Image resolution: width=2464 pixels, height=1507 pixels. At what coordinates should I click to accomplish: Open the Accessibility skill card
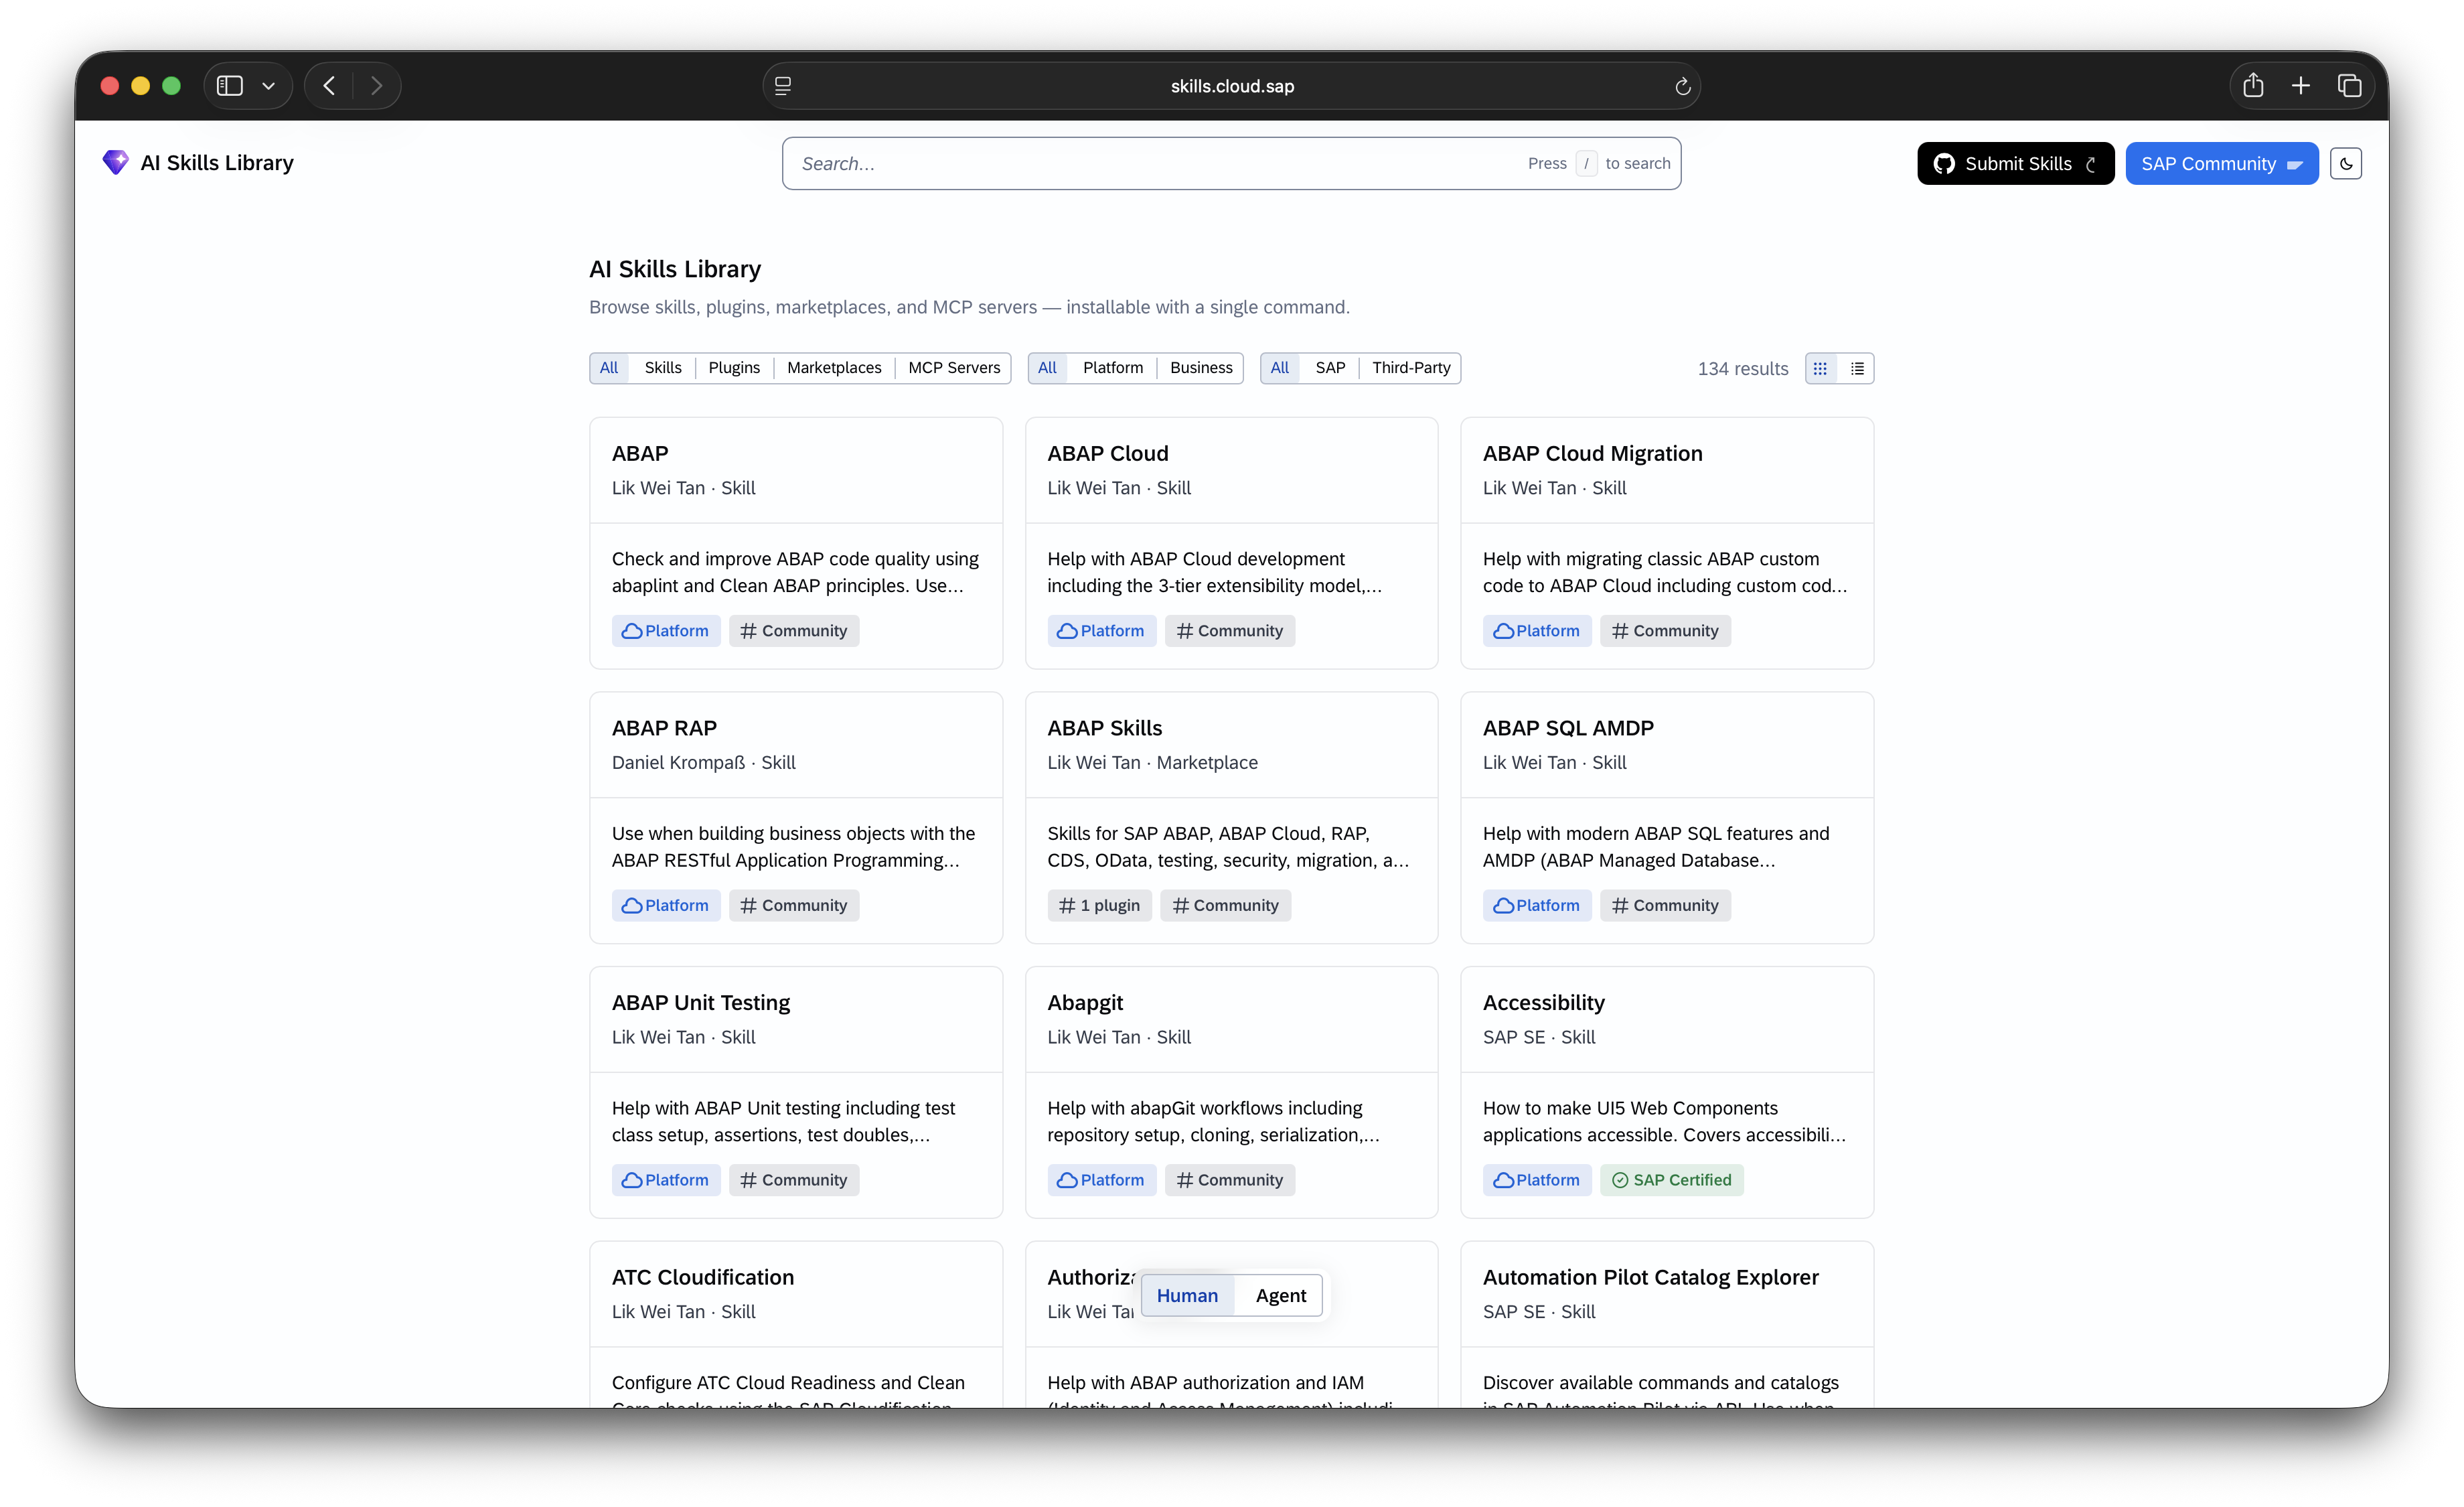click(1667, 1092)
